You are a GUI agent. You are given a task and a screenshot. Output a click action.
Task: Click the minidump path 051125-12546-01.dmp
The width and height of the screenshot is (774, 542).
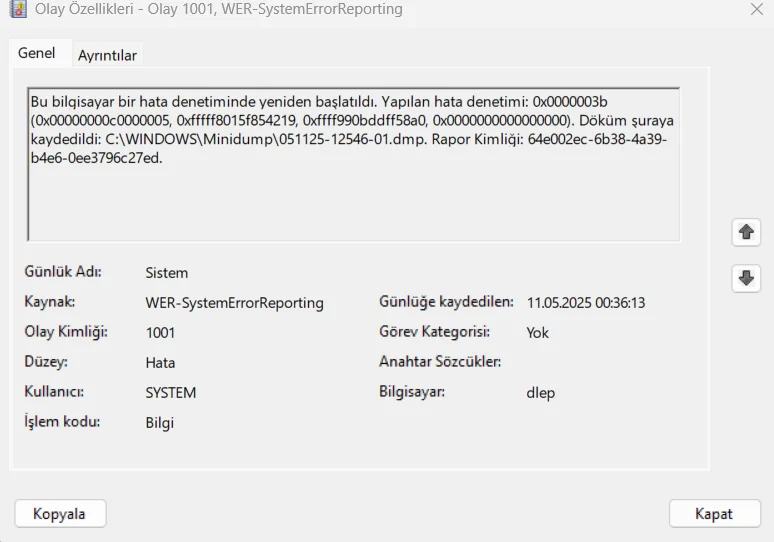352,139
